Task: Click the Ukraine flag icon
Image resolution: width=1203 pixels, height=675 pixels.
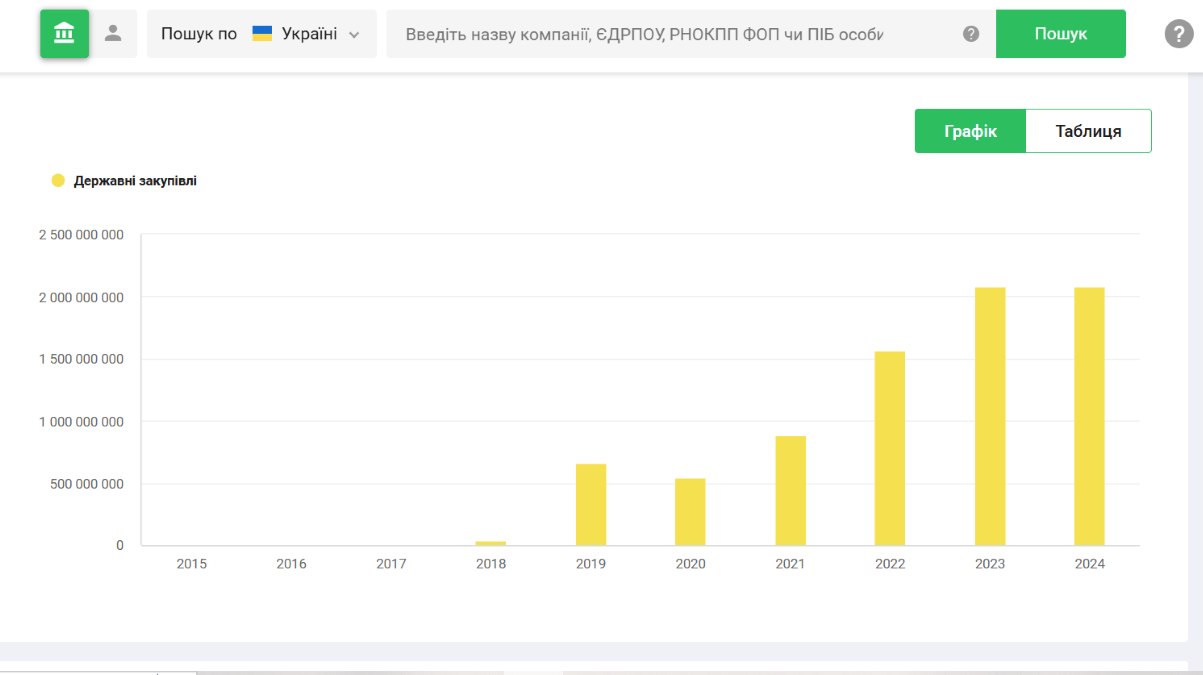Action: tap(262, 34)
